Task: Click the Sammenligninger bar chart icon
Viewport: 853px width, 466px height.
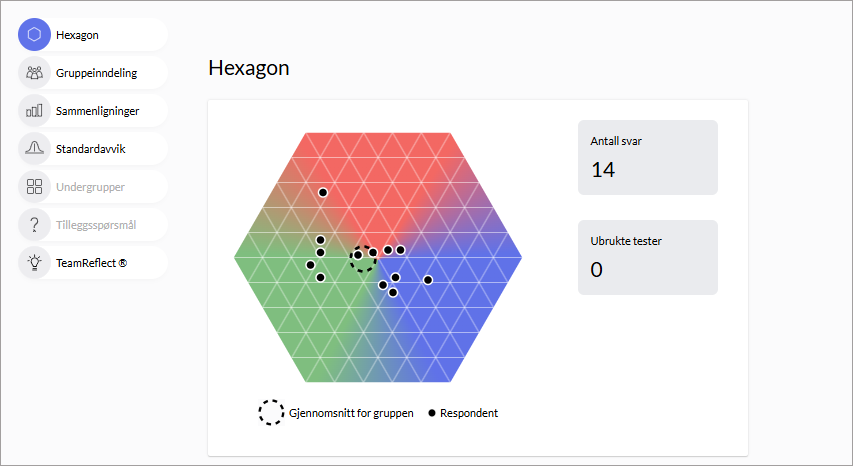Action: 34,110
